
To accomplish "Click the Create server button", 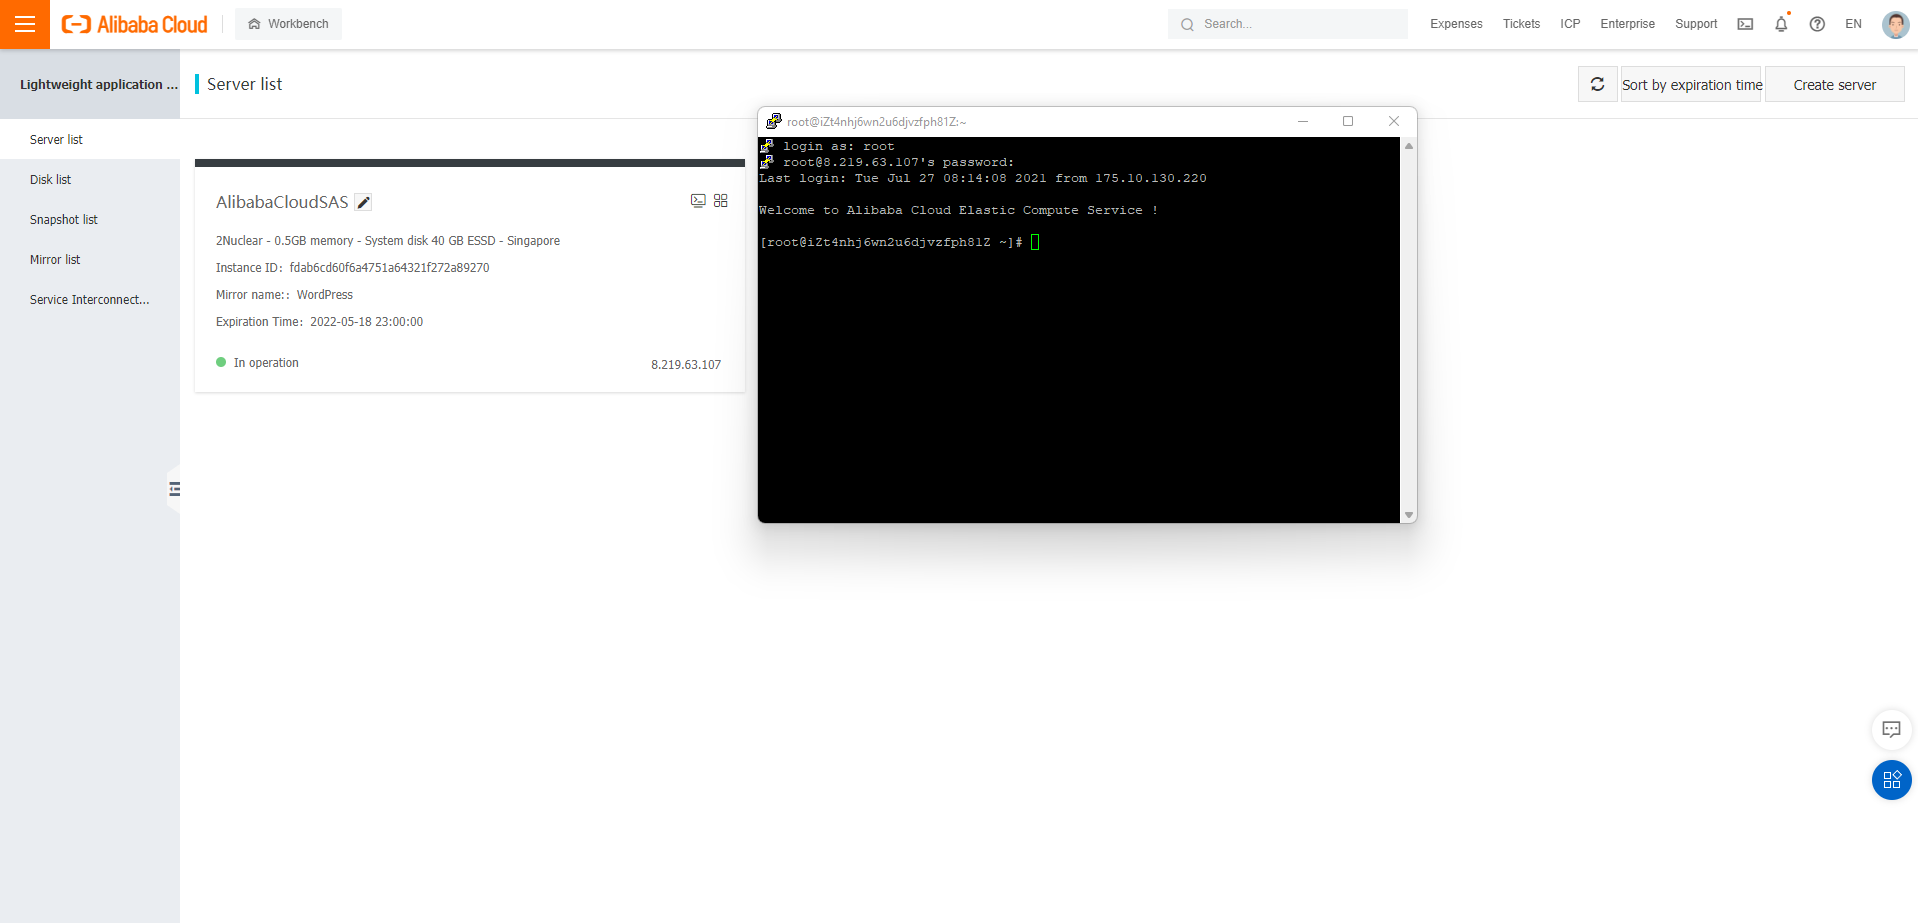I will [x=1834, y=84].
